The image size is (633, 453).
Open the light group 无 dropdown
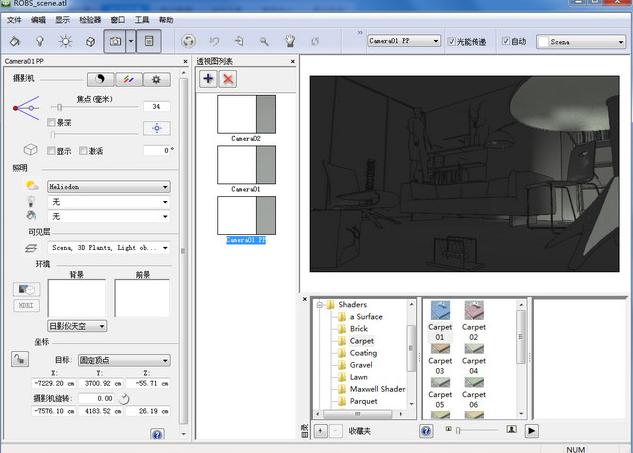click(109, 201)
